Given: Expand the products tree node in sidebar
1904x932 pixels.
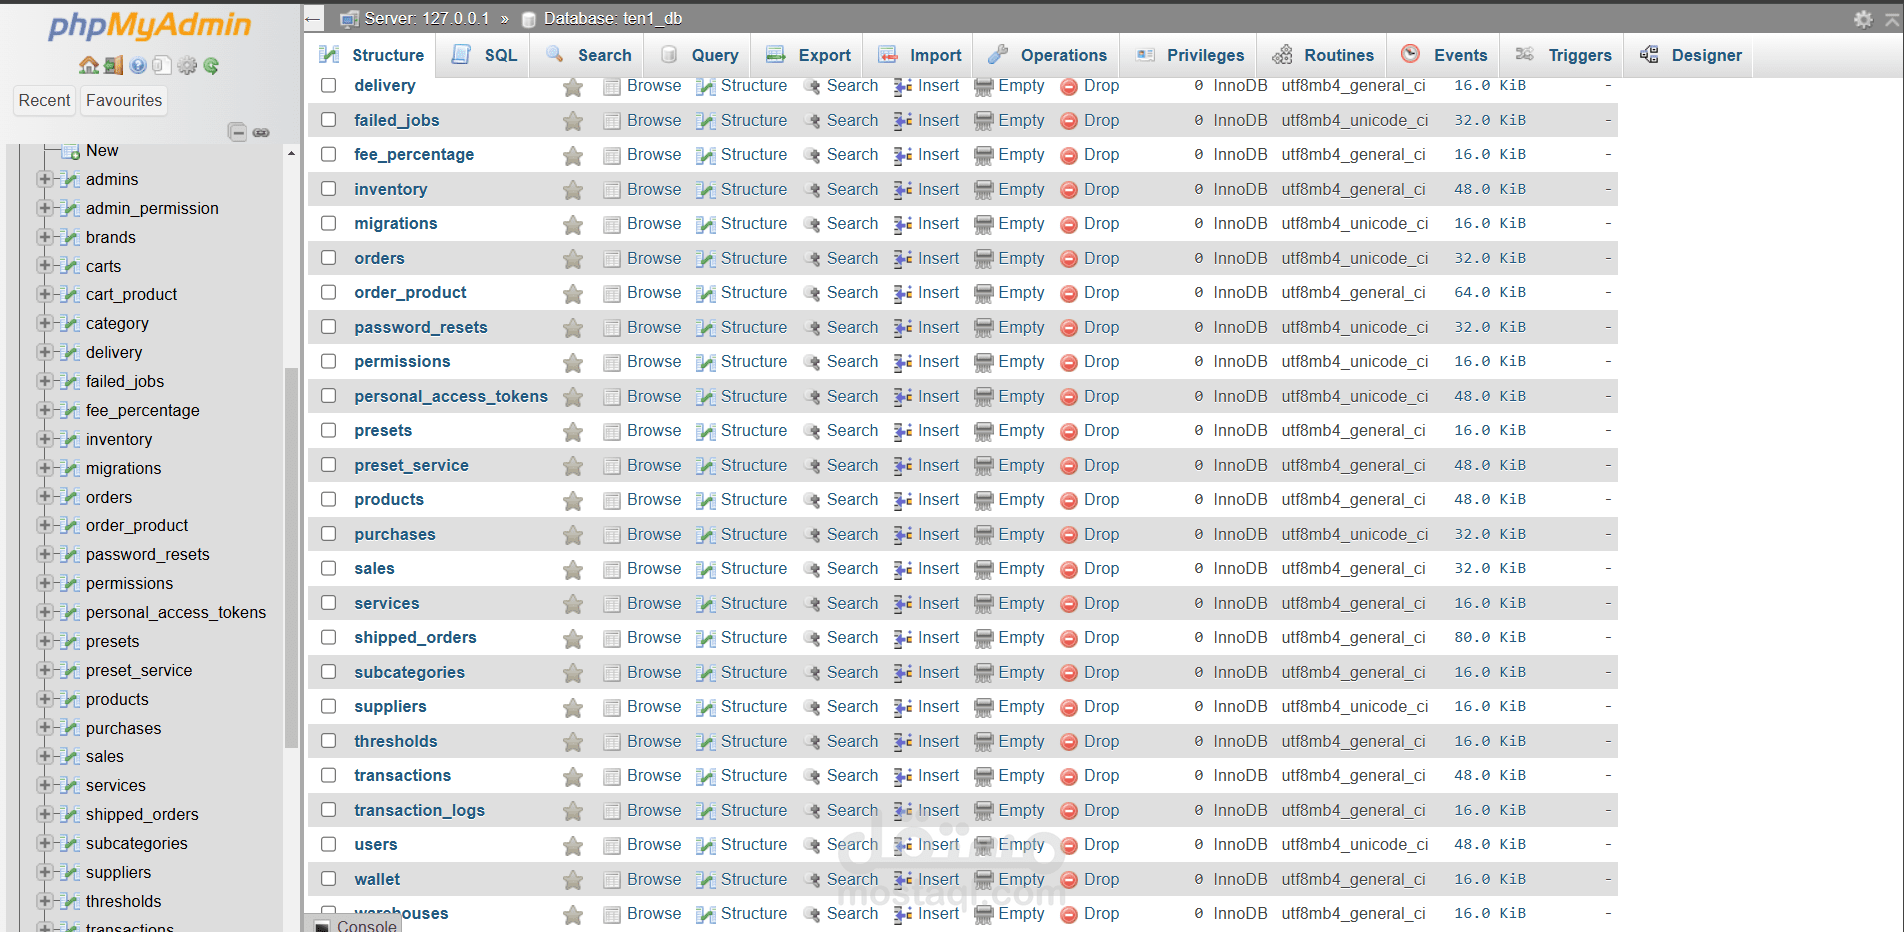Looking at the screenshot, I should (x=44, y=699).
